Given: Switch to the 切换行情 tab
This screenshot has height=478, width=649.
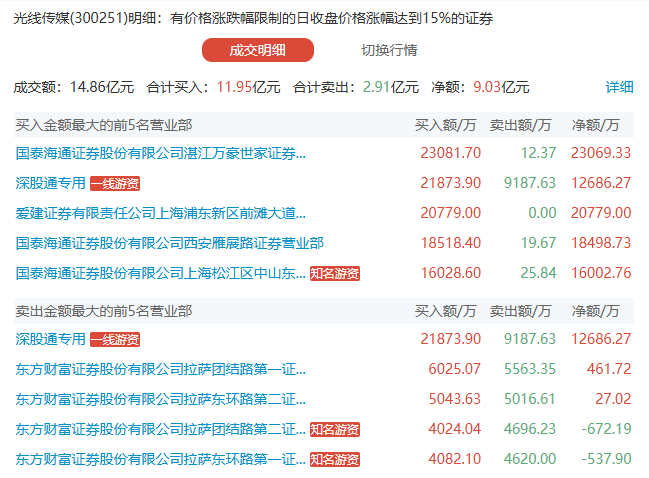Looking at the screenshot, I should pos(389,50).
